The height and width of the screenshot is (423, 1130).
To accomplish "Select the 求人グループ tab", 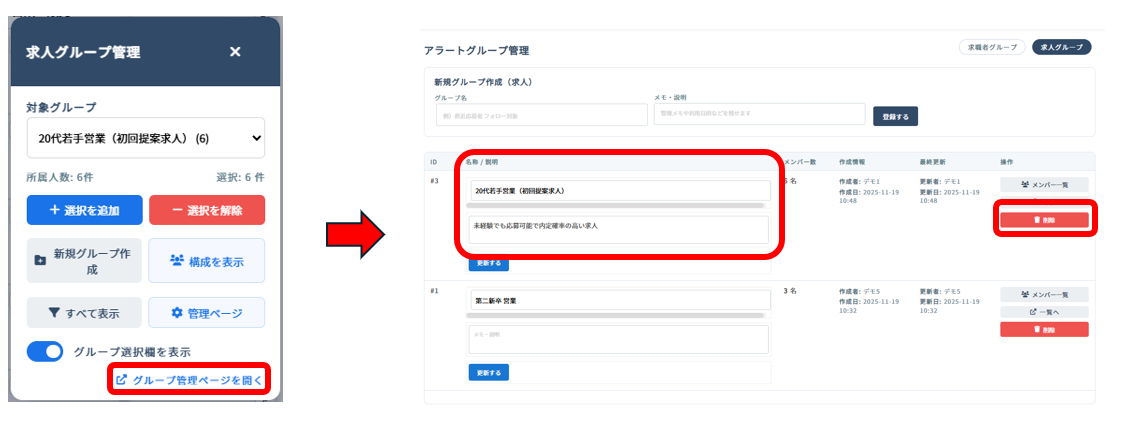I will 1061,47.
